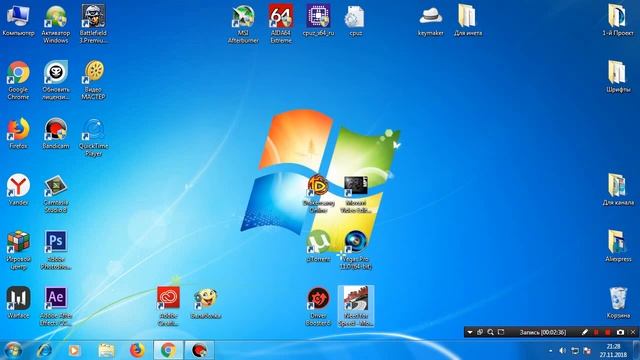Select the Игровой центр cube icon

click(x=18, y=250)
